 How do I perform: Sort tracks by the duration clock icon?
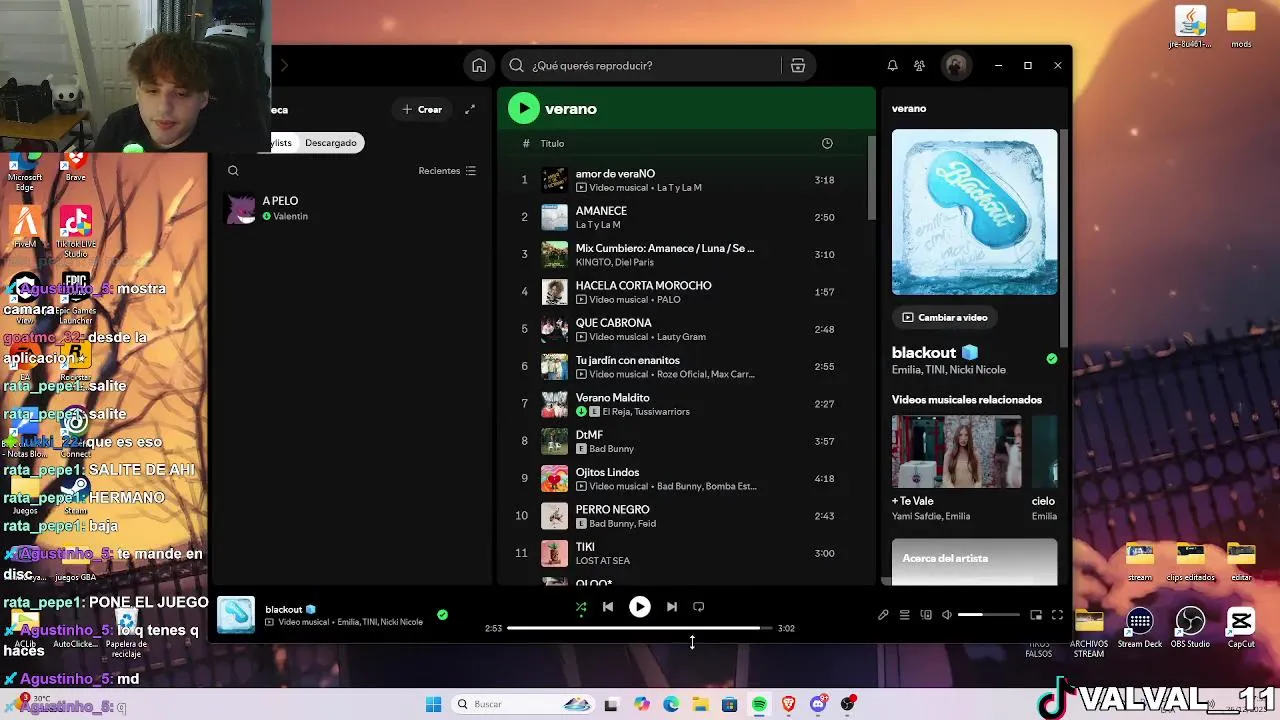tap(827, 143)
